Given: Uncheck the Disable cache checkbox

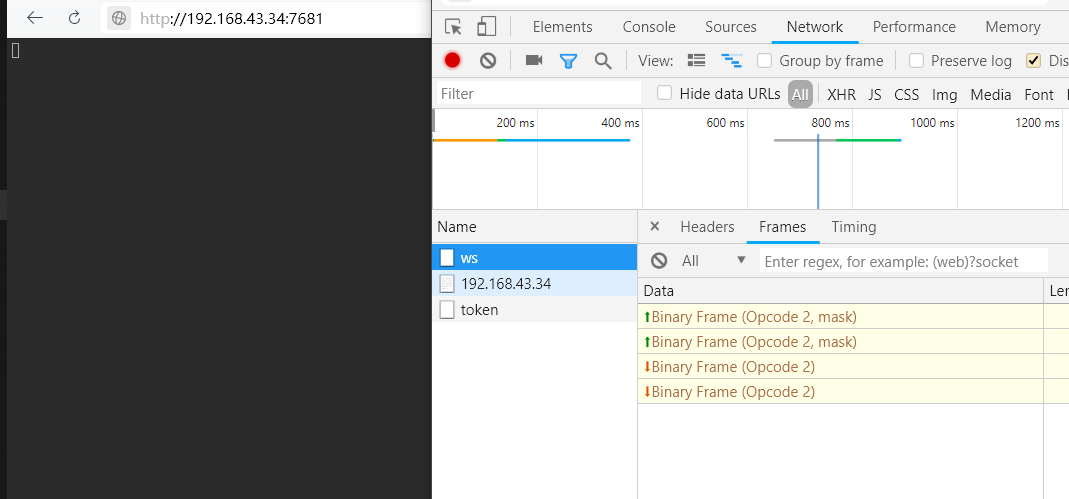Looking at the screenshot, I should [1034, 61].
